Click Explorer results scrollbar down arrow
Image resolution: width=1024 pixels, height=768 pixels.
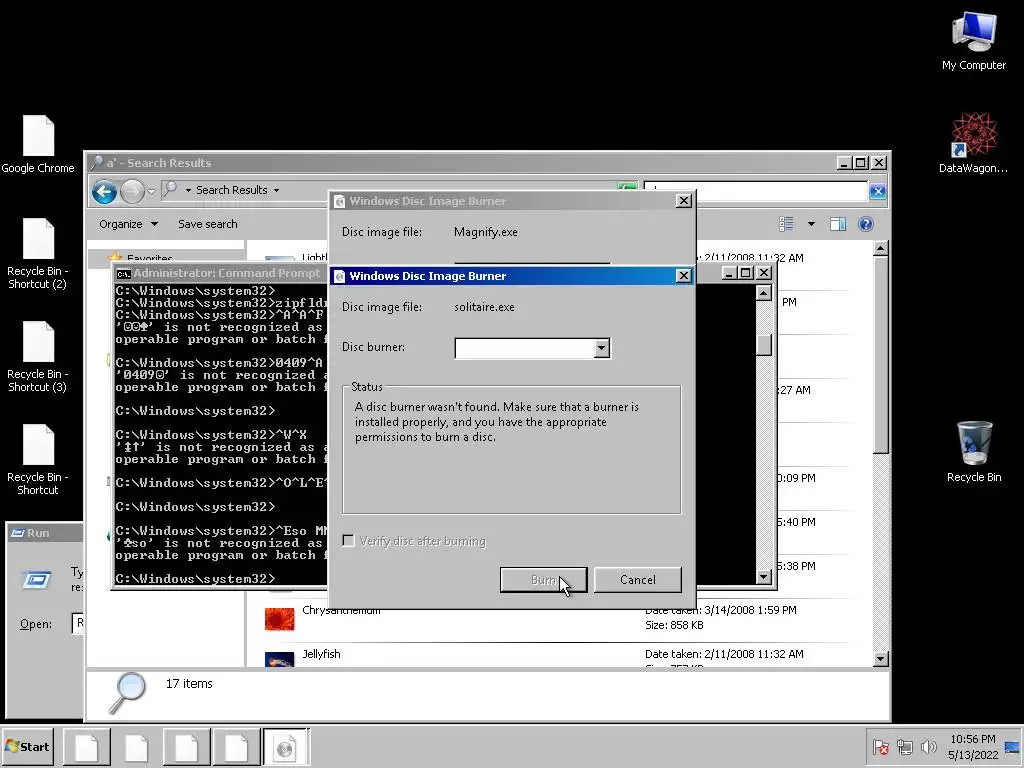[x=880, y=658]
